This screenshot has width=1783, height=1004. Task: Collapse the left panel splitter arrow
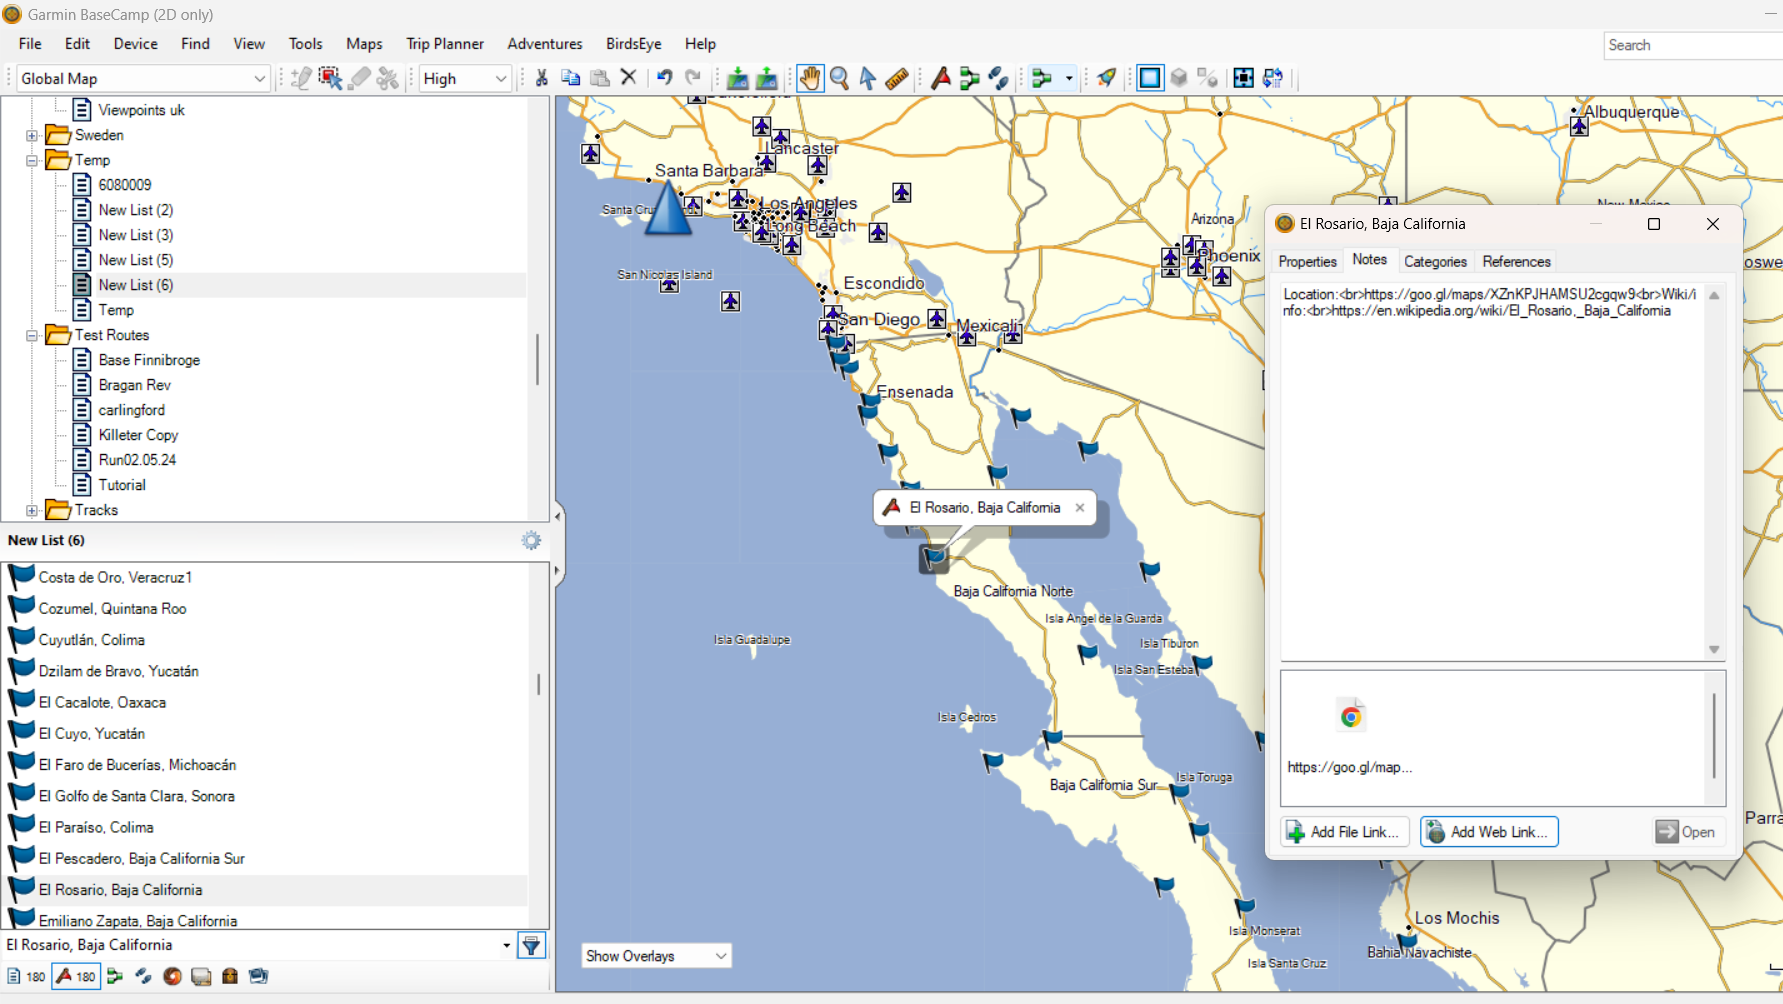pos(557,516)
